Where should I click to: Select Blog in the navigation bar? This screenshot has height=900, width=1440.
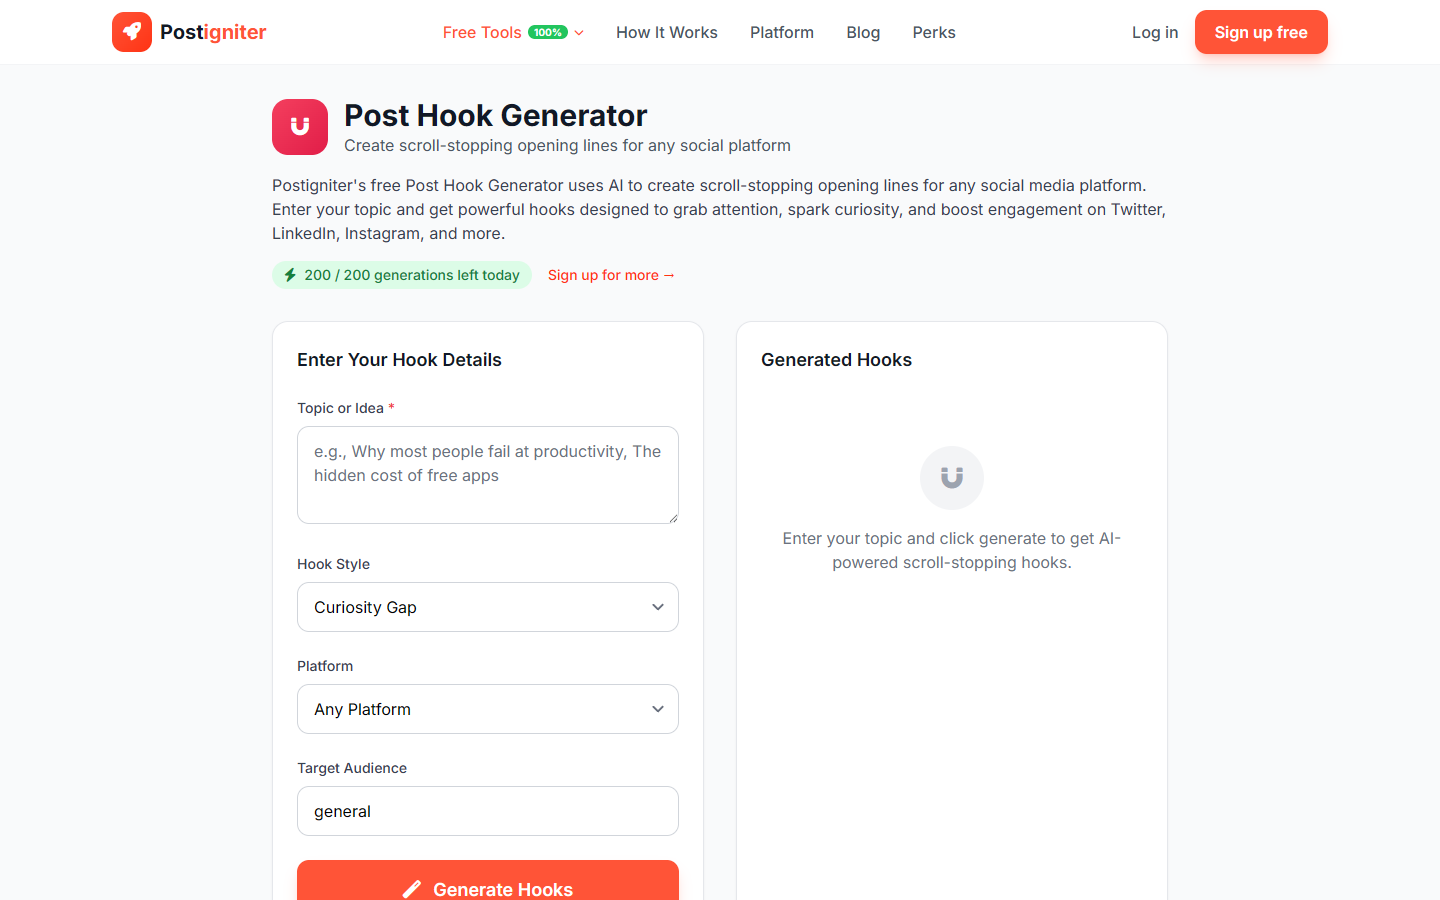pos(862,32)
